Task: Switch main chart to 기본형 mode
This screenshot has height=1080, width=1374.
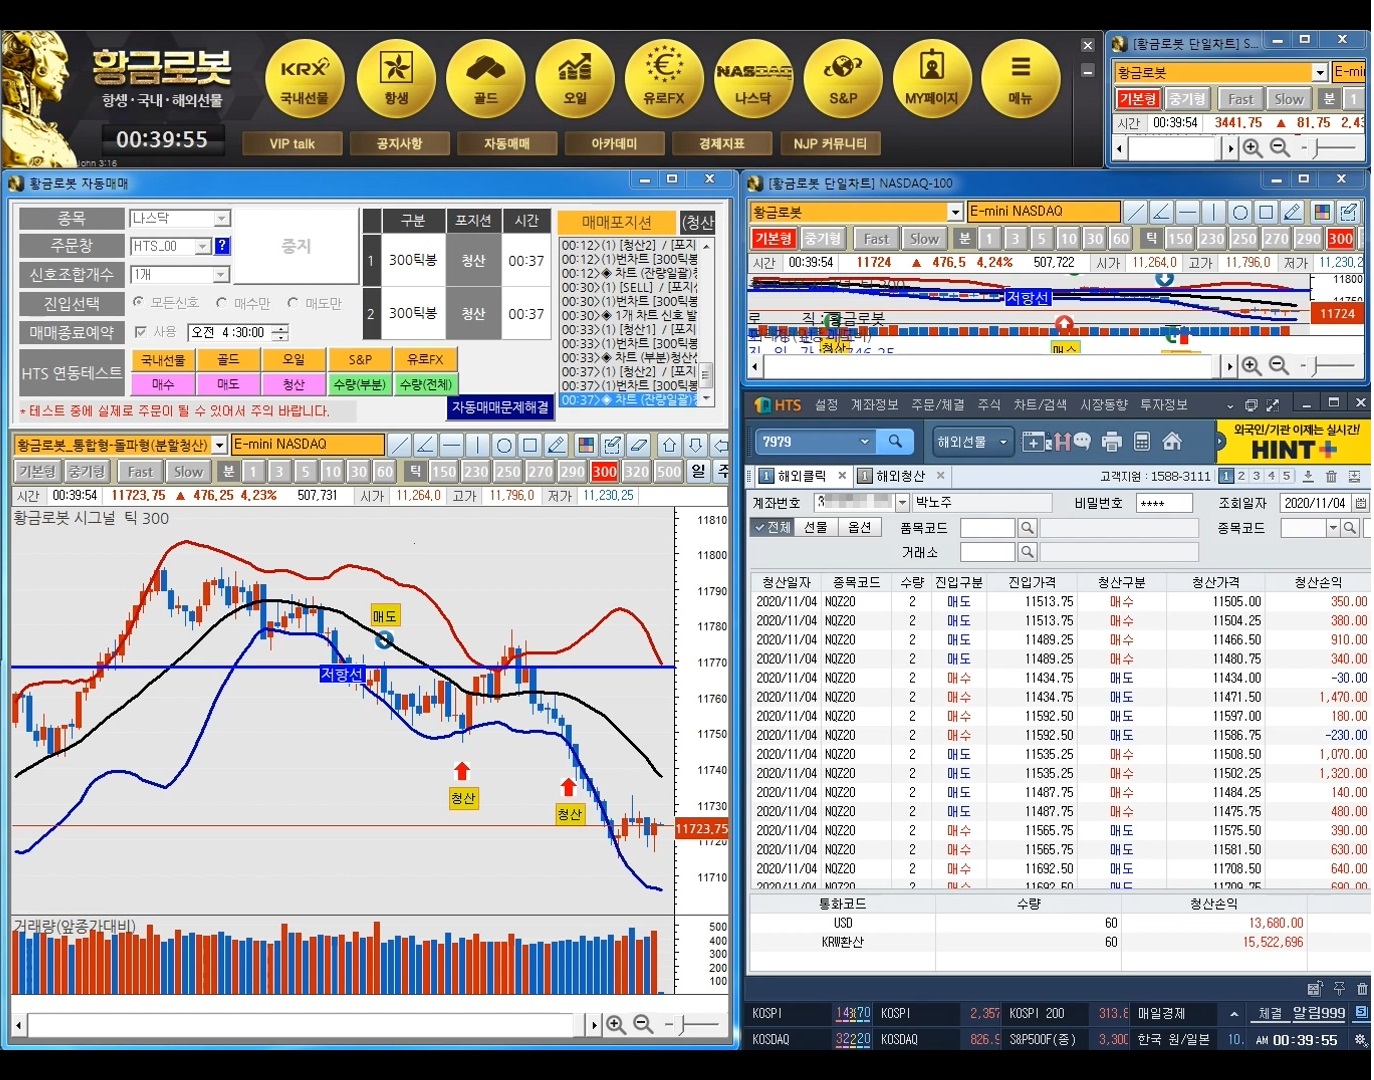Action: [37, 472]
